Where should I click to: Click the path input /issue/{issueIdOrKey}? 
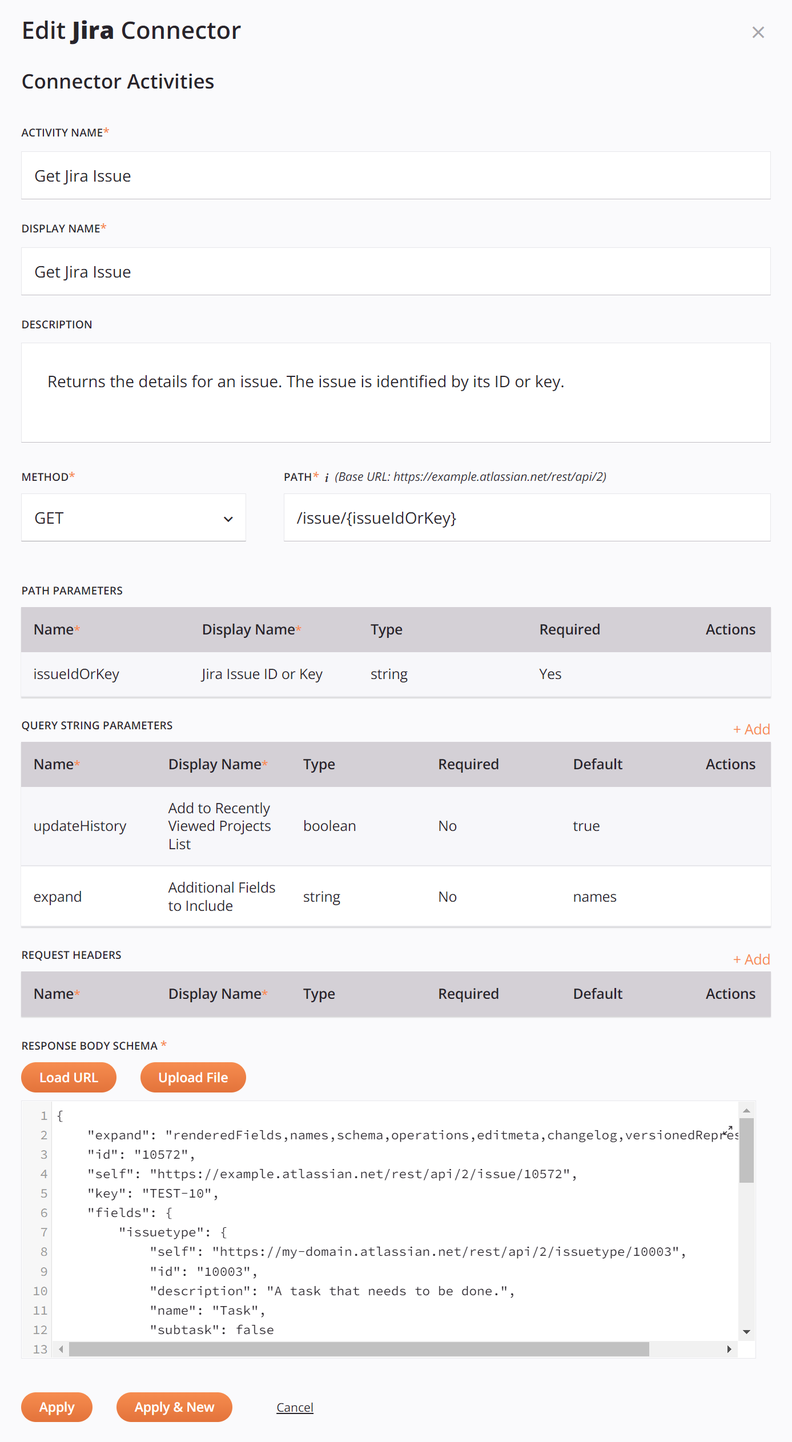[x=527, y=517]
